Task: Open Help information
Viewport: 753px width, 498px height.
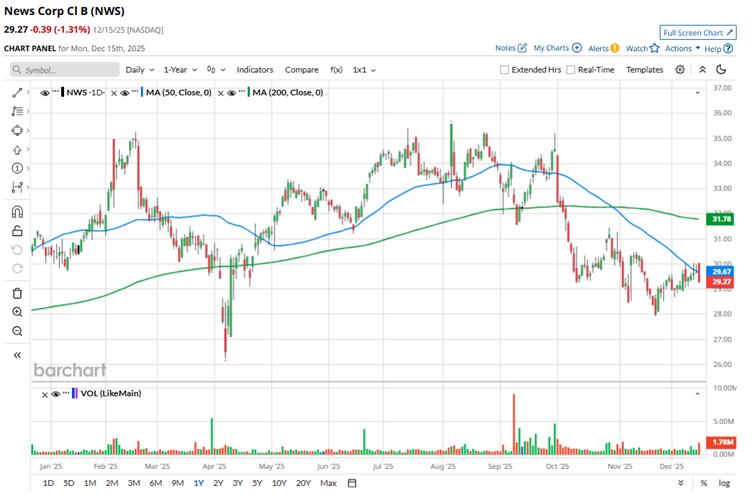Action: 718,49
